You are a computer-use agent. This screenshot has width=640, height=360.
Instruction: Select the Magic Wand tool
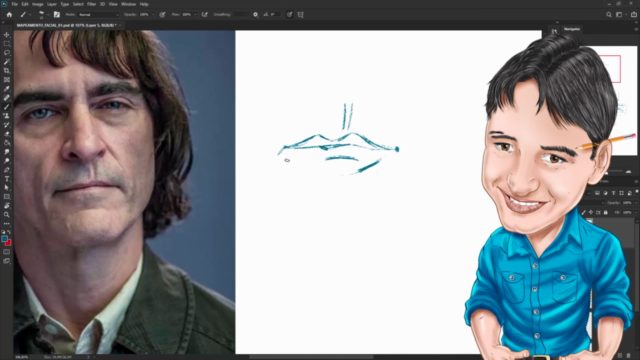coord(7,62)
